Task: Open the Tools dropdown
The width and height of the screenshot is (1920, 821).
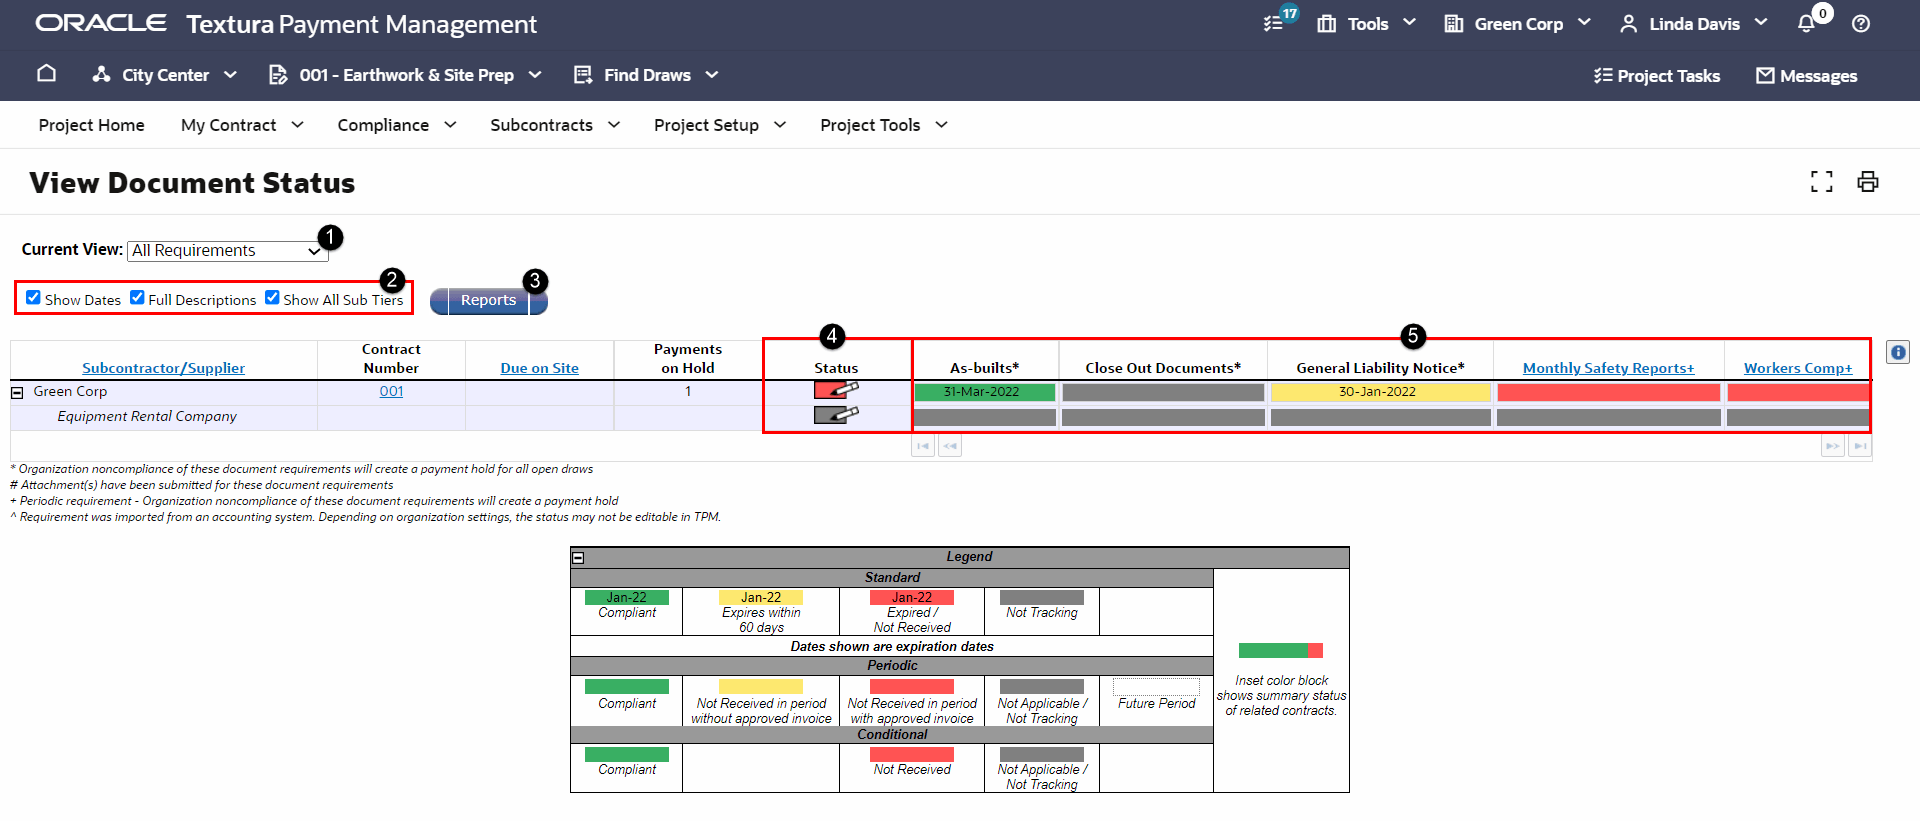Action: (1366, 23)
